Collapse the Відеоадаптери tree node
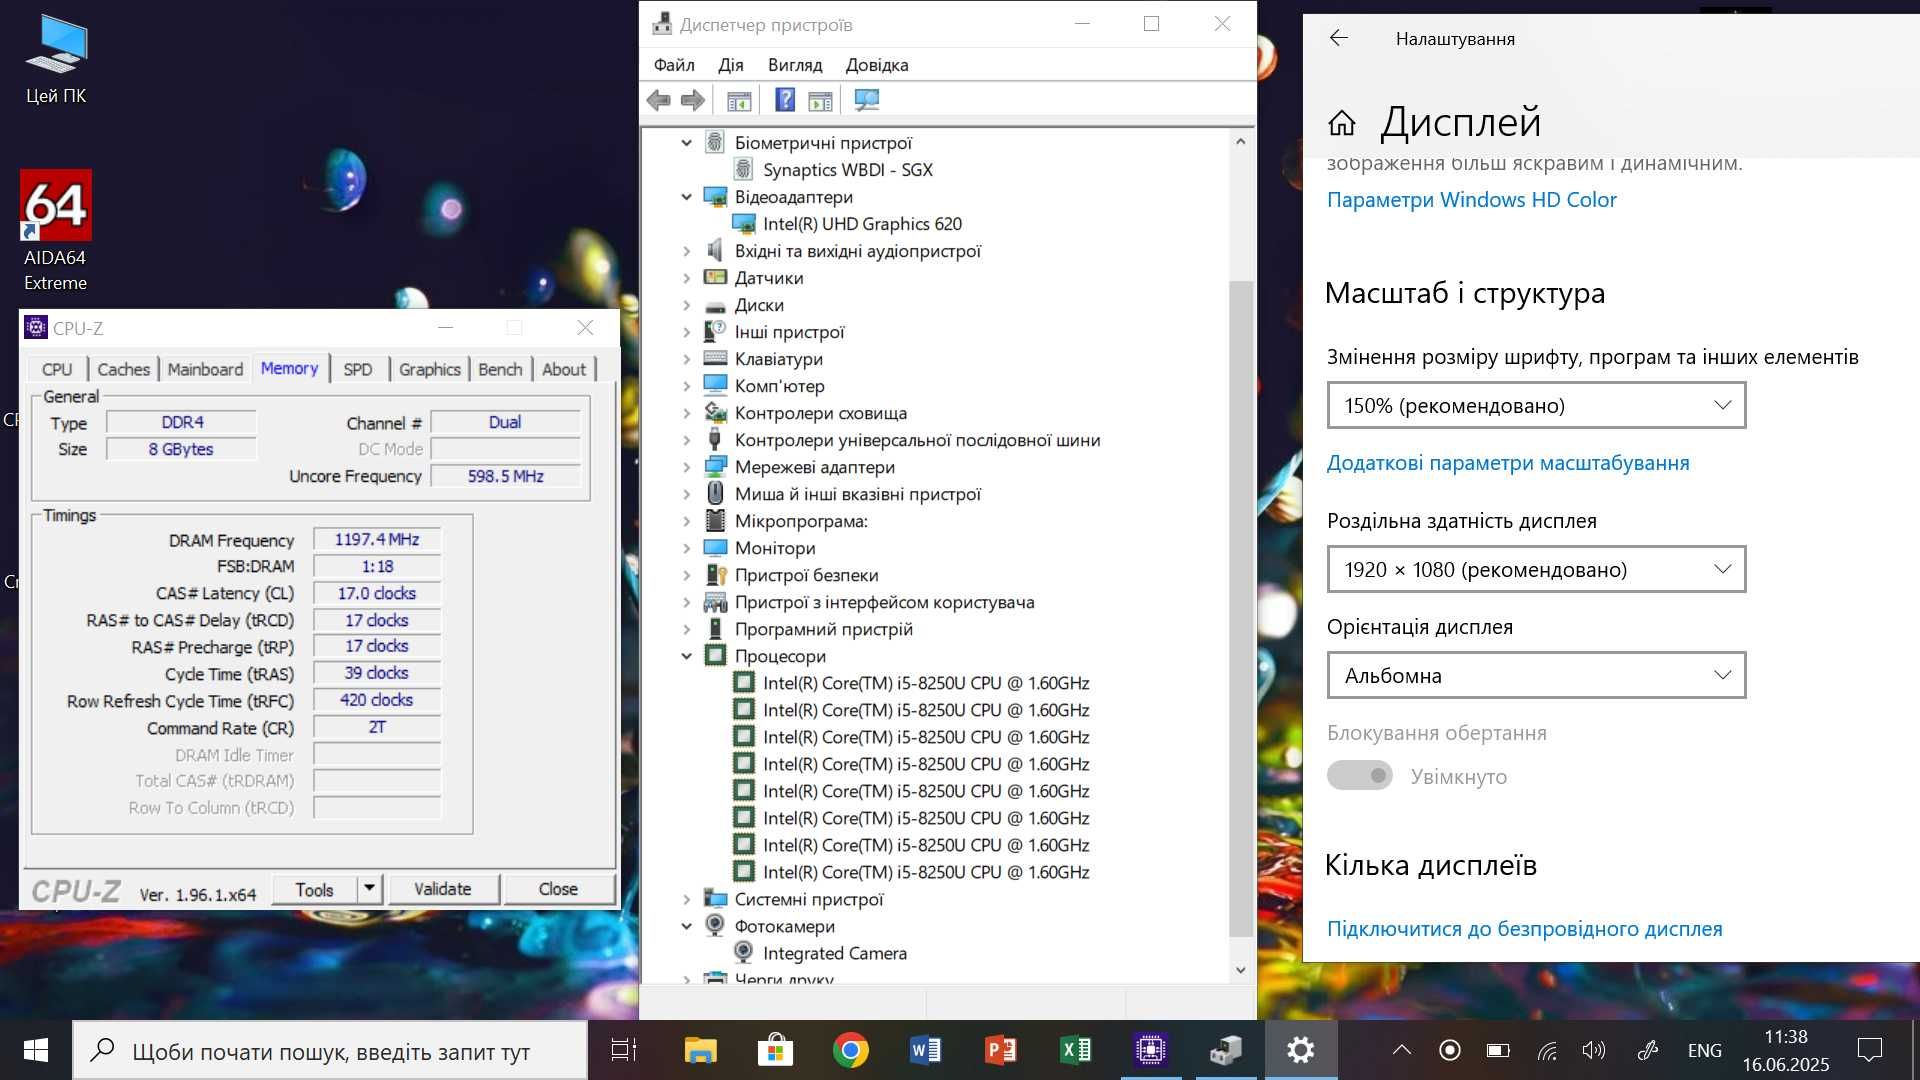Screen dimensions: 1920x1080 686,197
